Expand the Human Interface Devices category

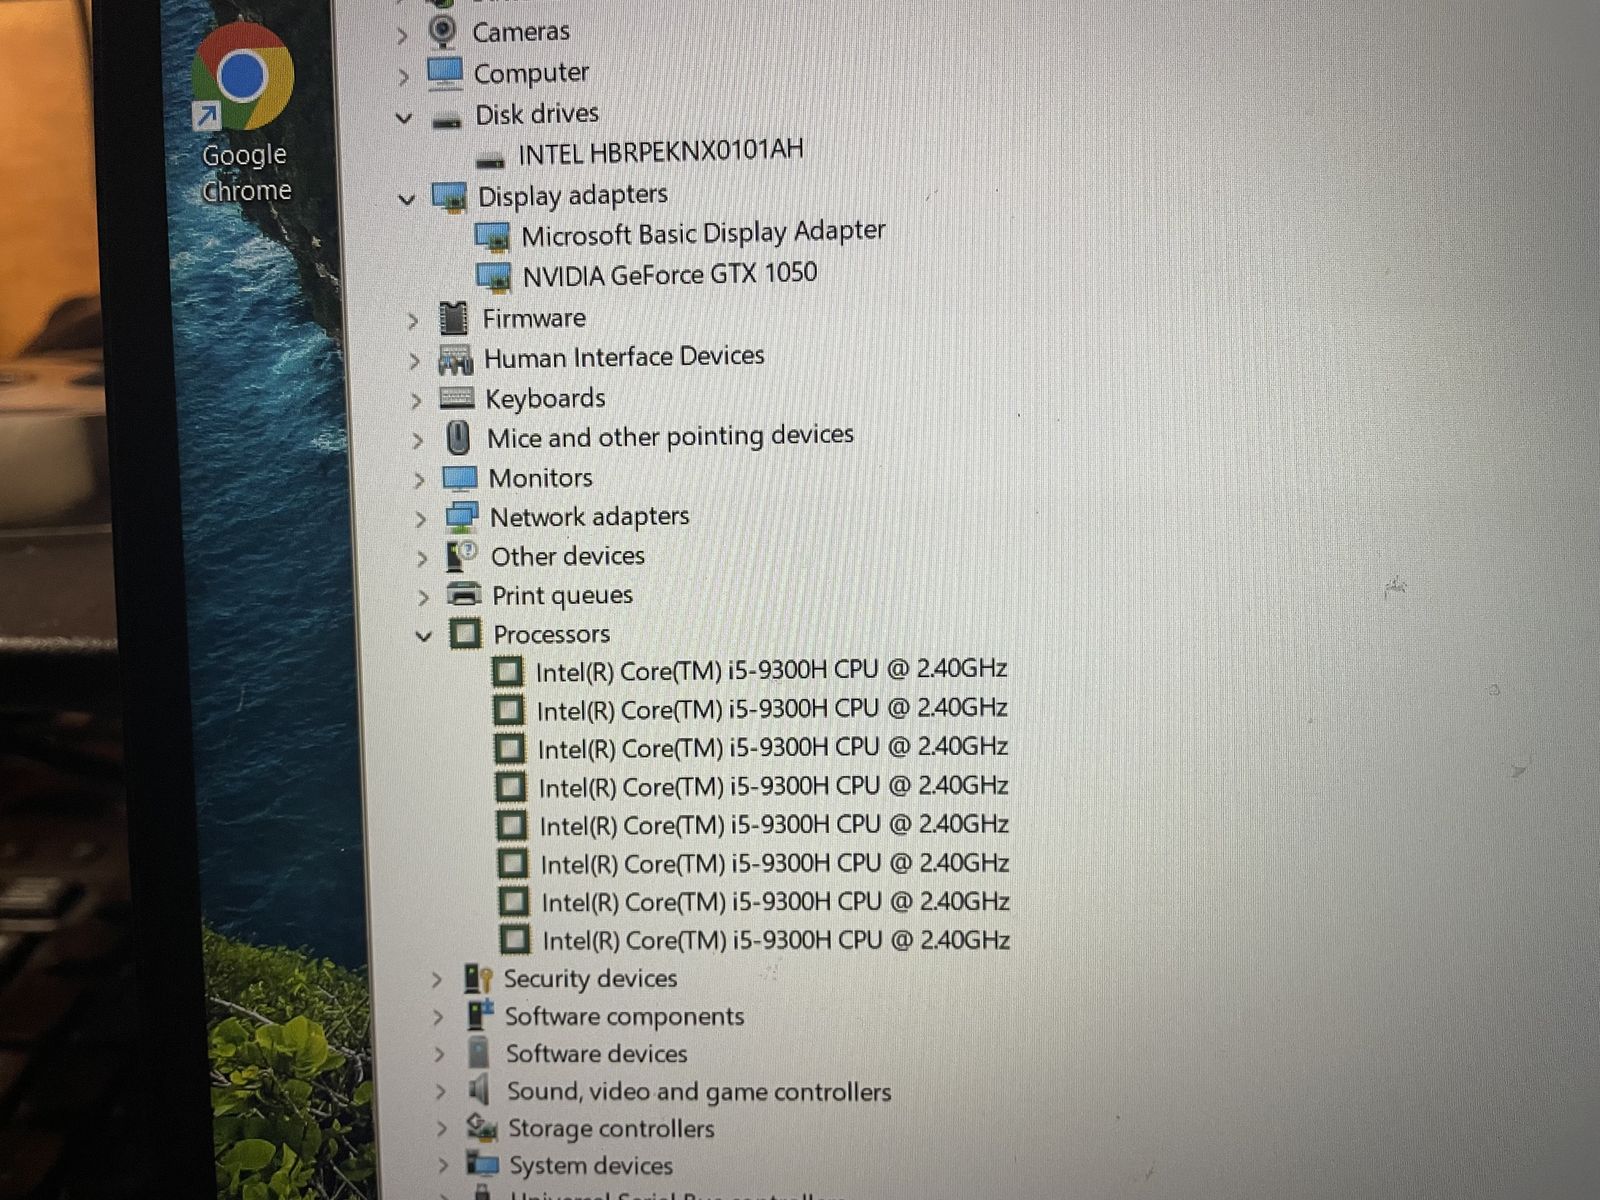tap(414, 361)
